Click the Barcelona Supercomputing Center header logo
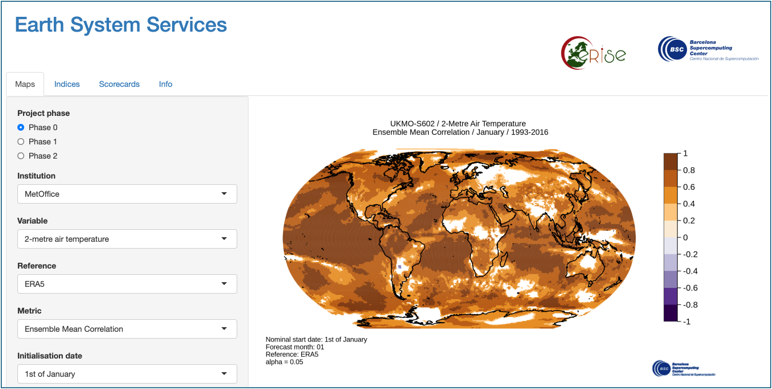This screenshot has width=772, height=389. pos(708,49)
